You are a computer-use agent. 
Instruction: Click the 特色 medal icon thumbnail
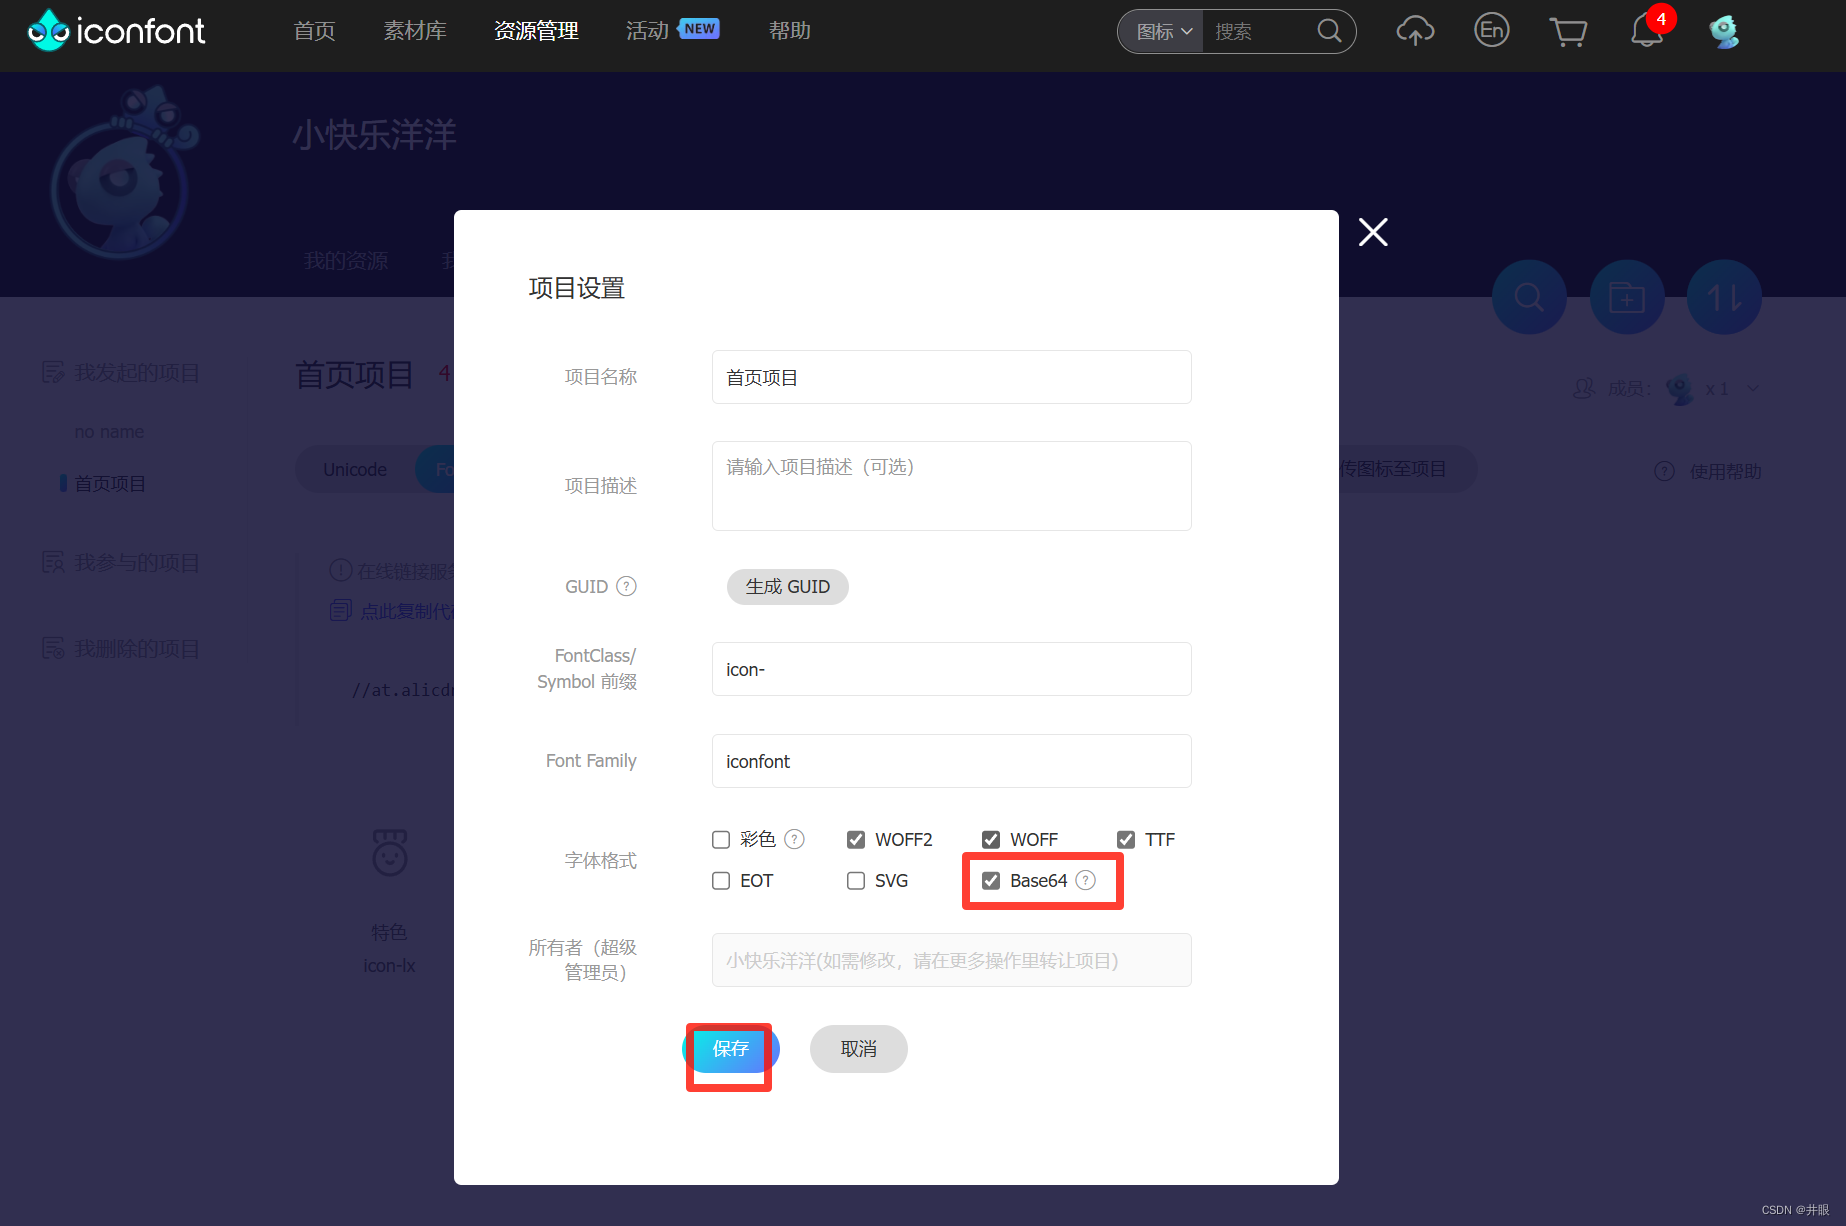[389, 852]
